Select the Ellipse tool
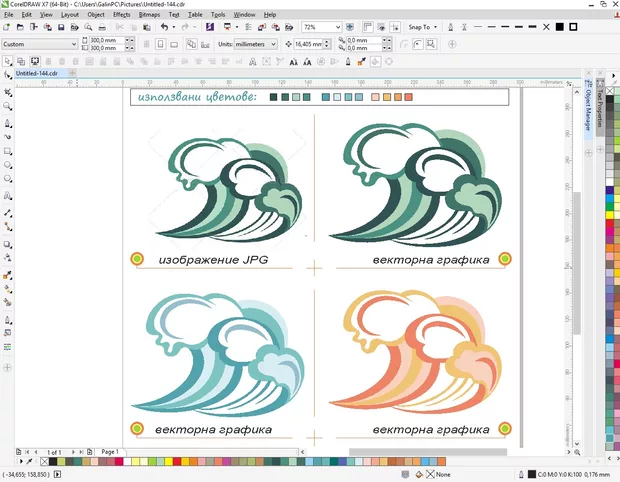 pos(7,165)
